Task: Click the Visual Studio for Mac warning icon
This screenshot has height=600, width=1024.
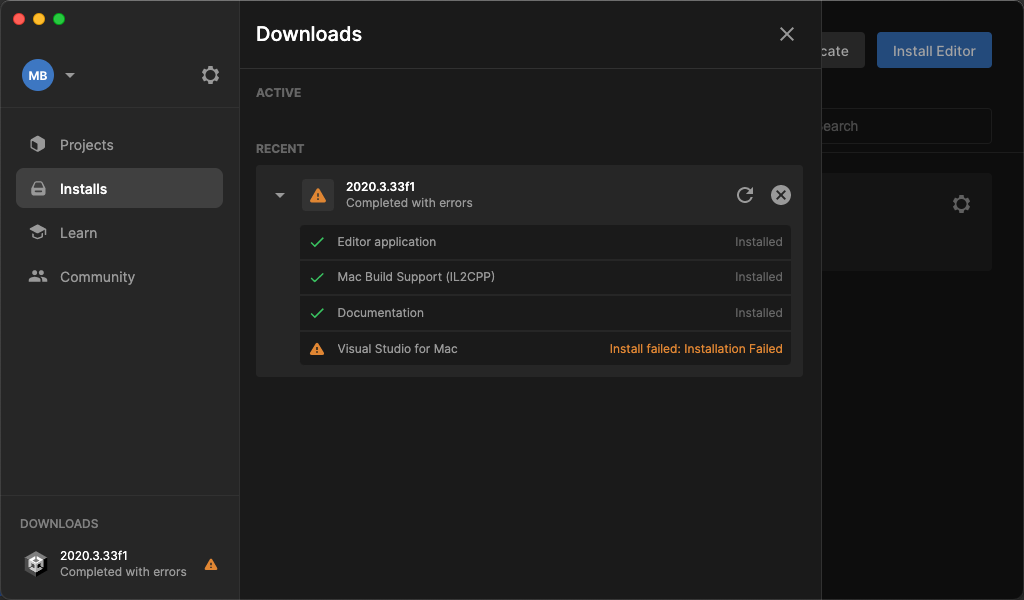Action: pyautogui.click(x=317, y=349)
